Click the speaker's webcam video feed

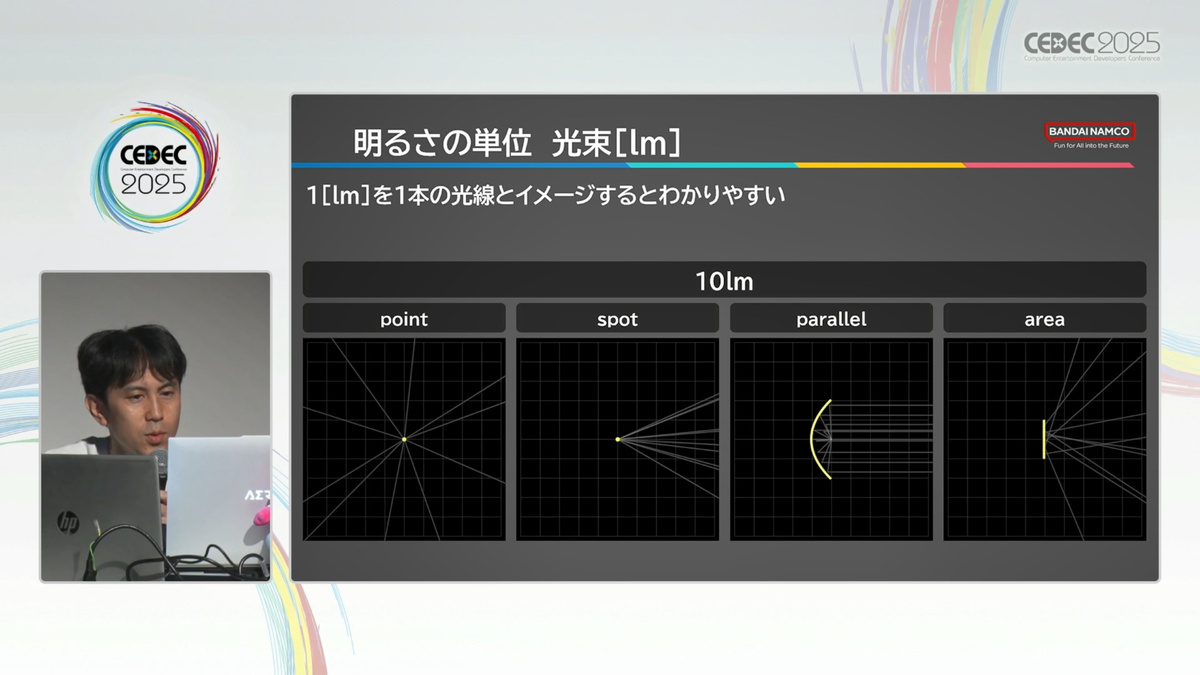pos(155,425)
